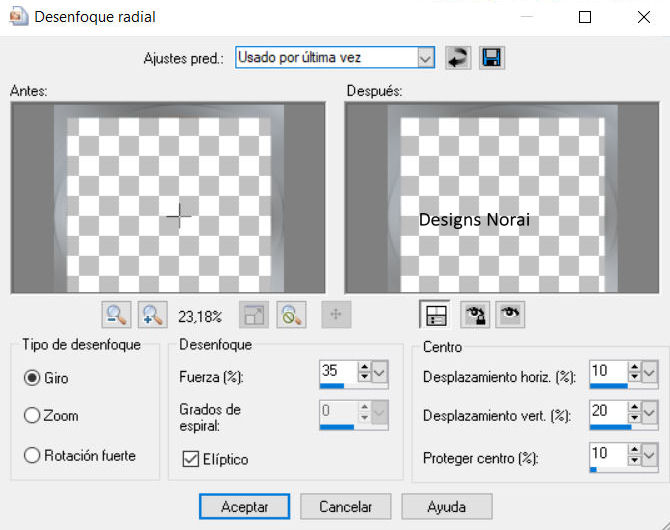The width and height of the screenshot is (670, 530).
Task: Click the blue slider bar under Fuerza
Action: point(332,386)
